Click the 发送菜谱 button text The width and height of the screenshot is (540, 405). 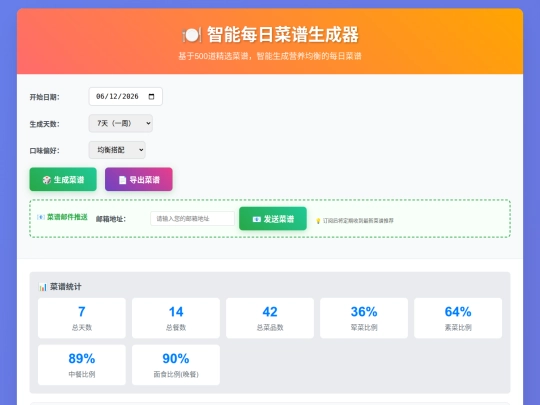point(279,219)
